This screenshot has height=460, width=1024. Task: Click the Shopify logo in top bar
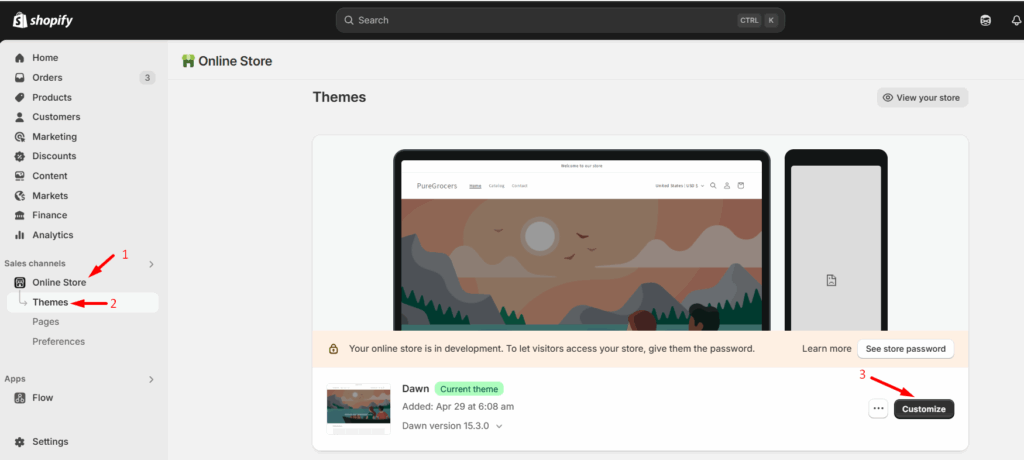[42, 20]
